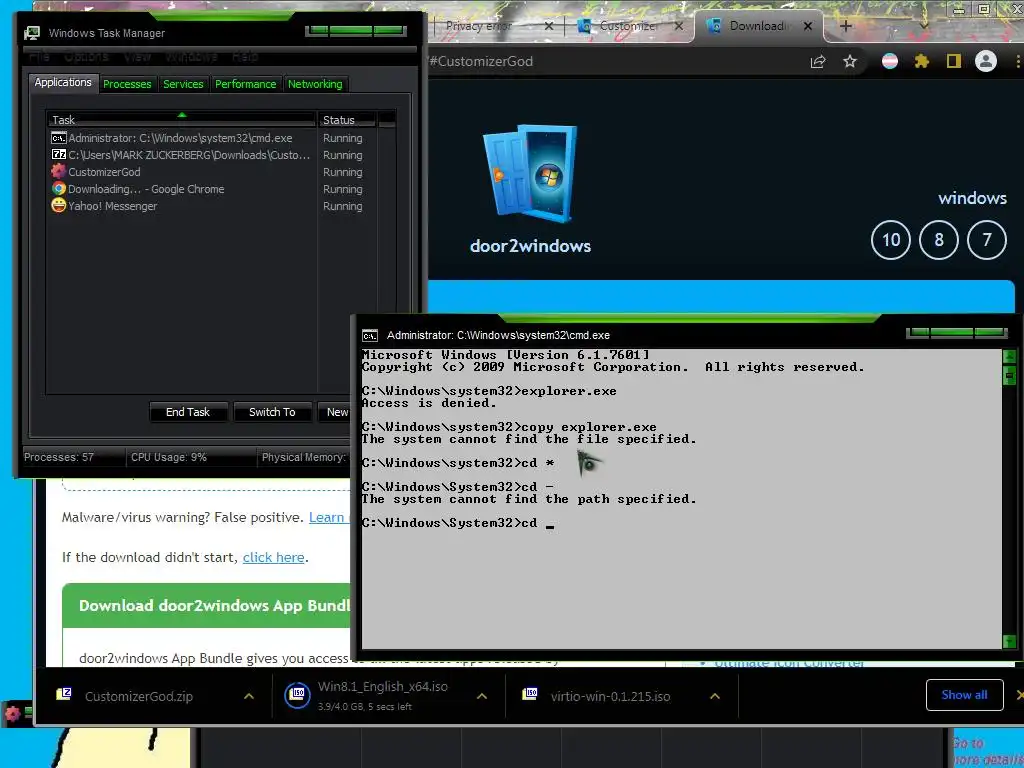The height and width of the screenshot is (768, 1024).
Task: Expand CustomizerGod.zip download options chevron
Action: click(x=249, y=696)
